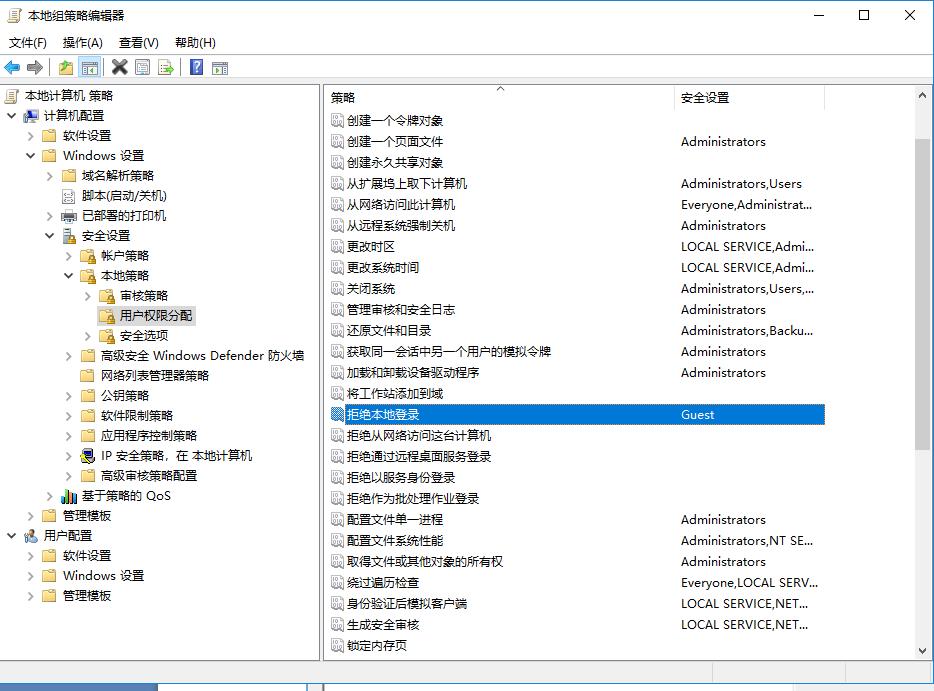Click the Delete (X) toolbar icon

(x=118, y=66)
